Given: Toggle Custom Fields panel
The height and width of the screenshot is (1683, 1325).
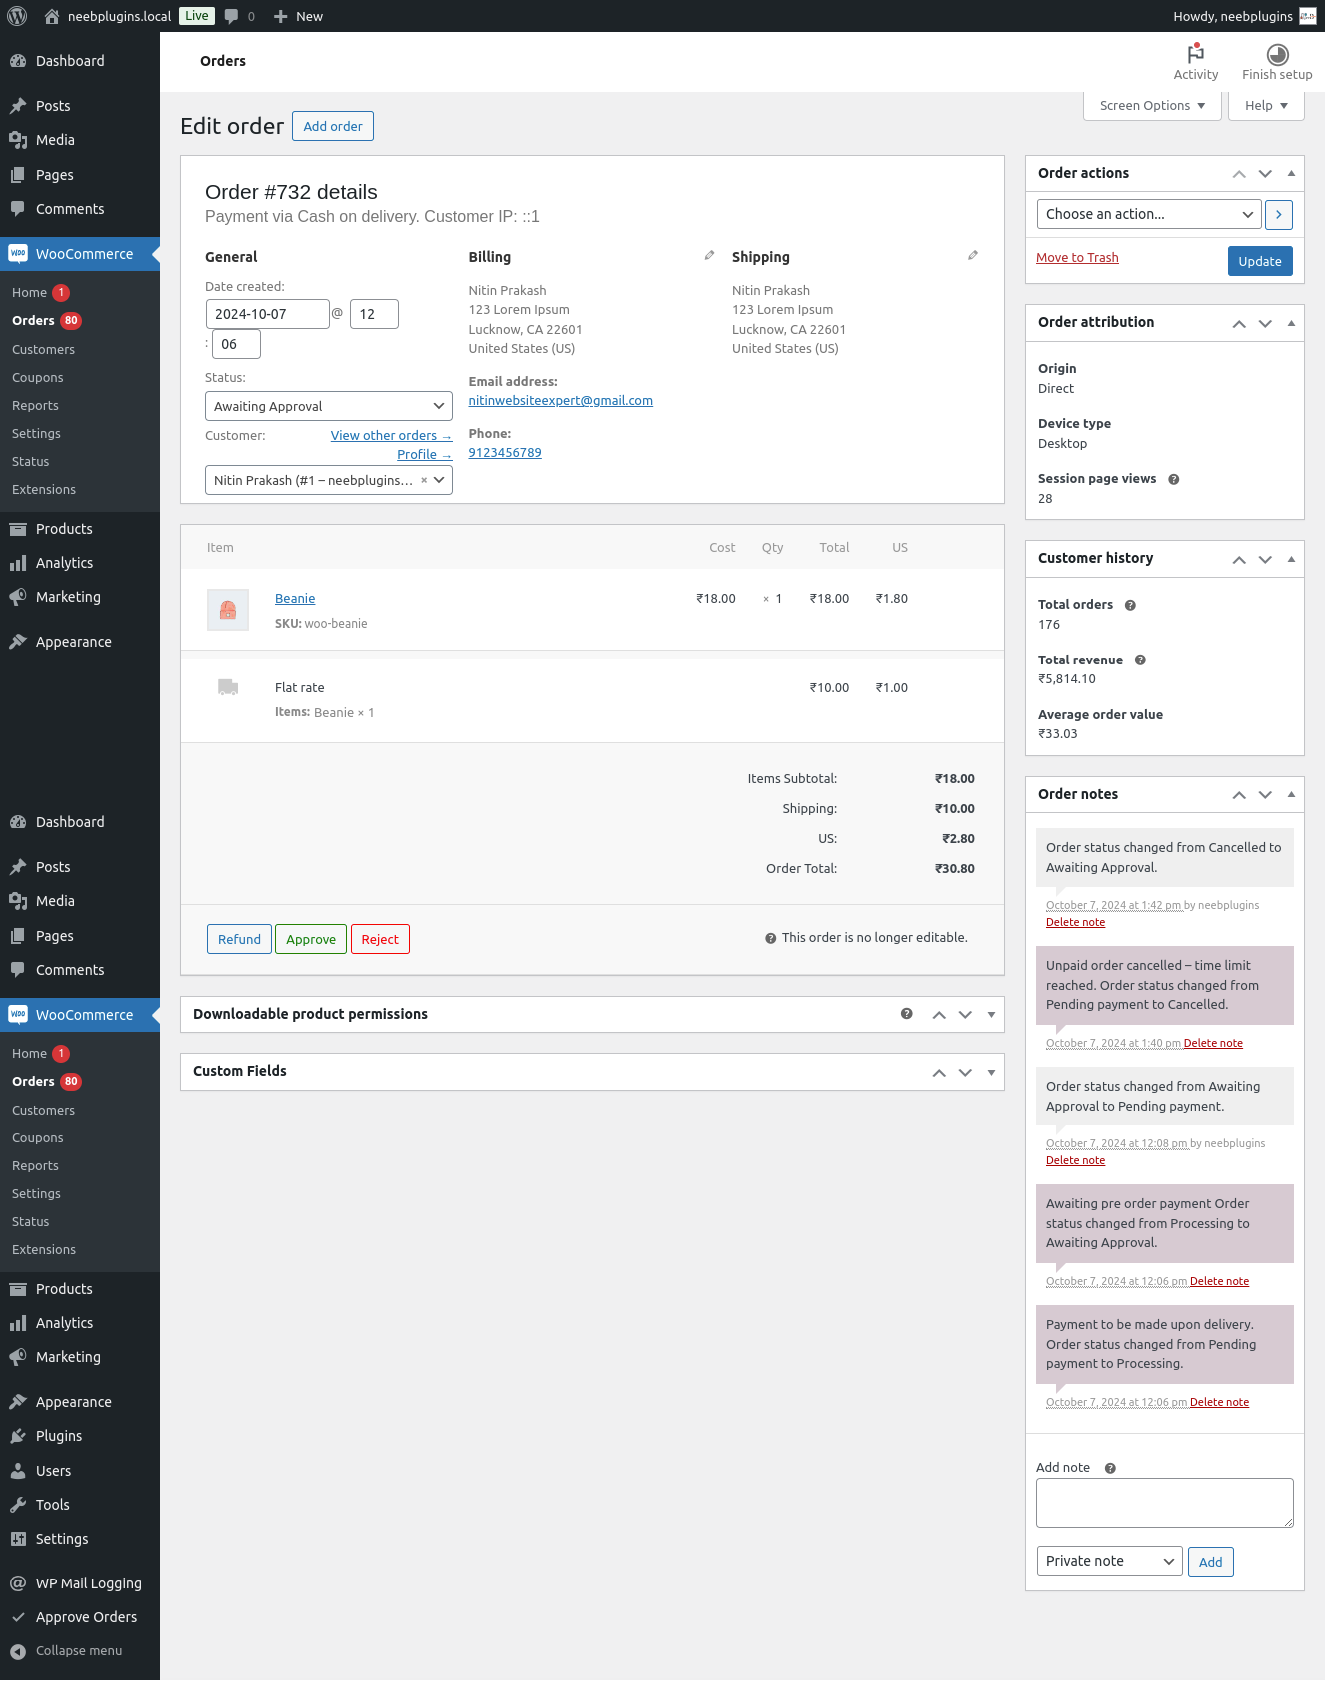Looking at the screenshot, I should [991, 1072].
